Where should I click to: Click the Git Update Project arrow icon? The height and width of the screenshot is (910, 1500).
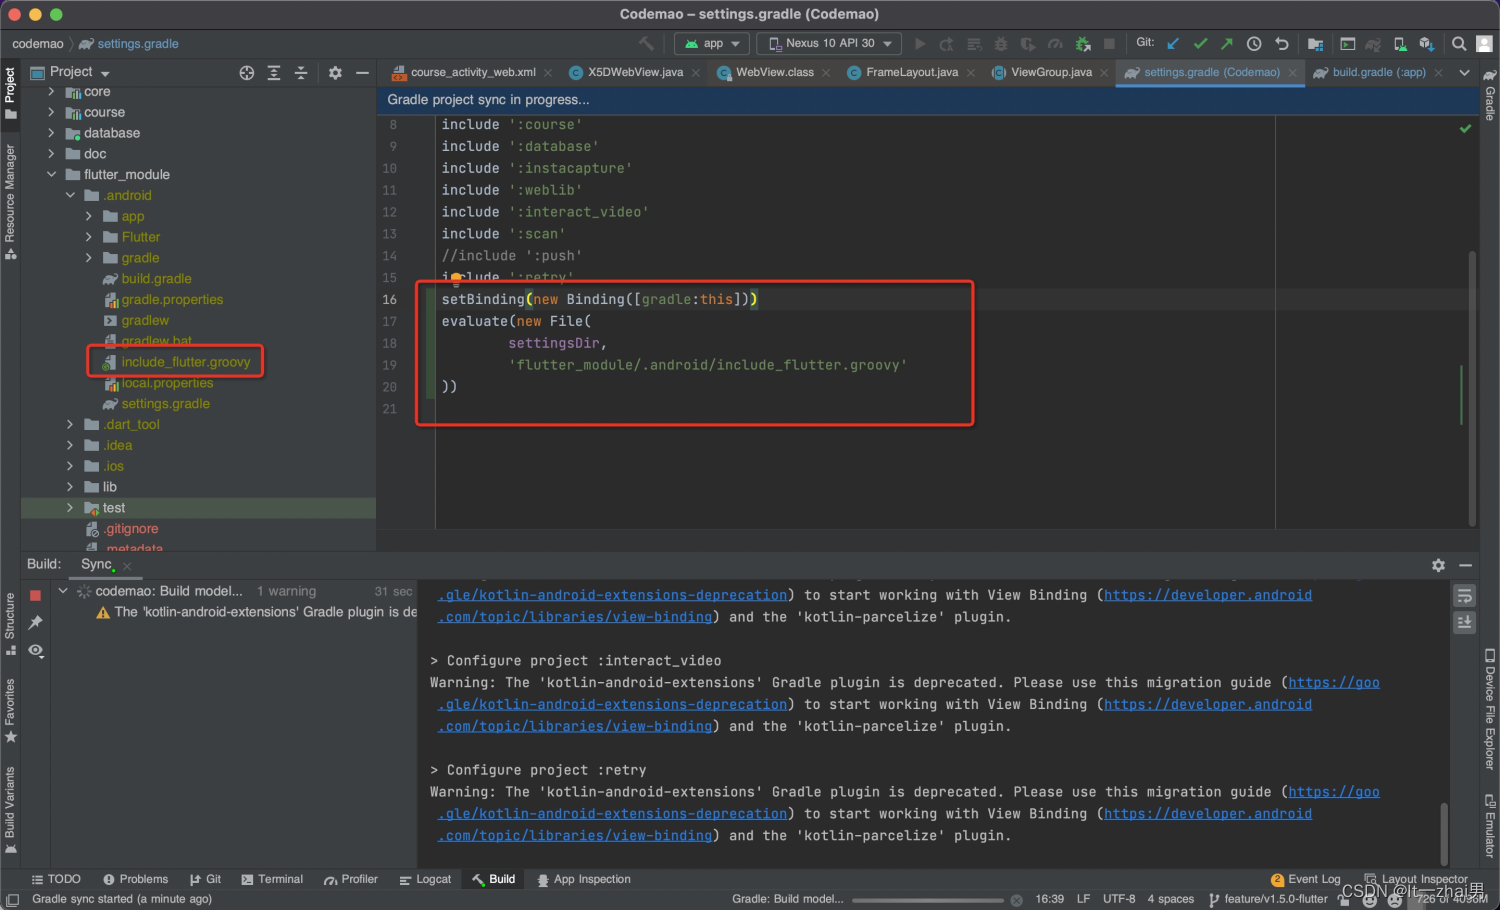pyautogui.click(x=1174, y=44)
